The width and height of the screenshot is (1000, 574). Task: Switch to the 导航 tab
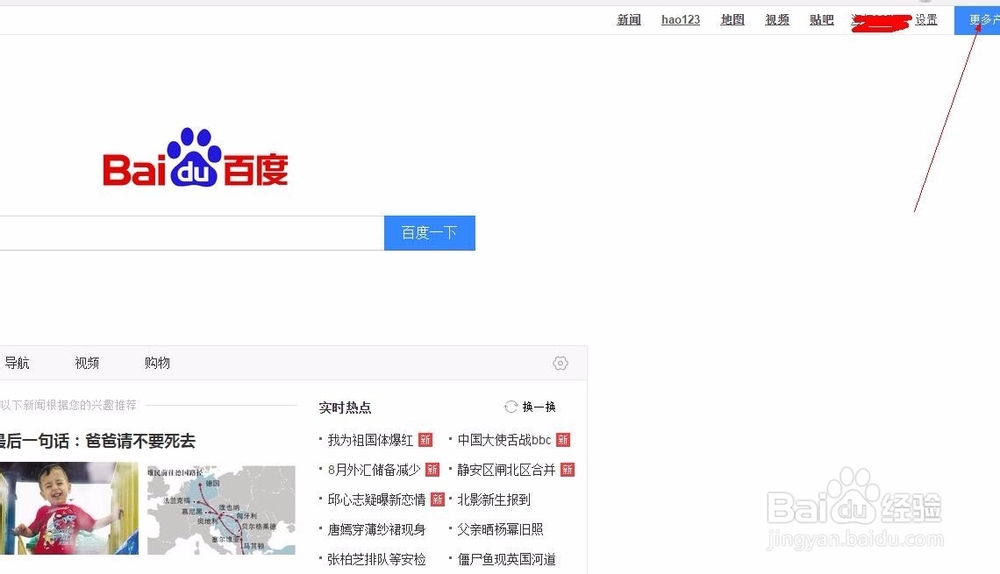(x=17, y=363)
